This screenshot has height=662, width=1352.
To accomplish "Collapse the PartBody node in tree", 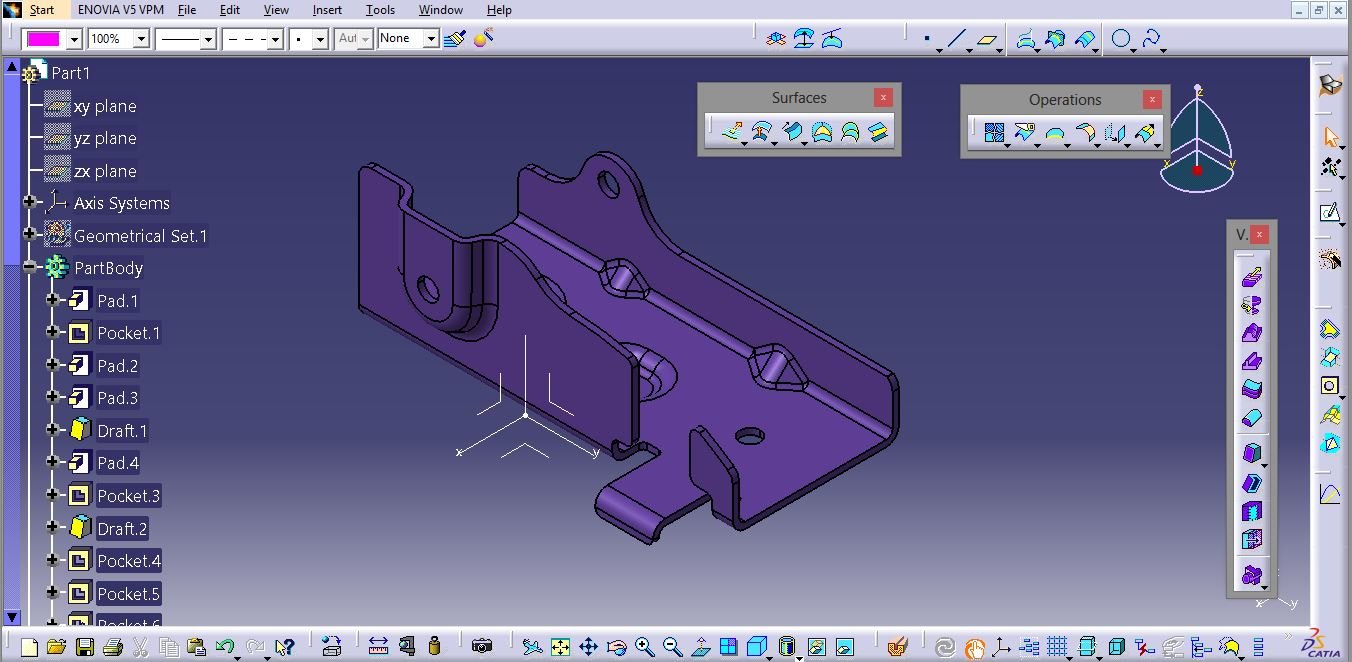I will [x=30, y=267].
